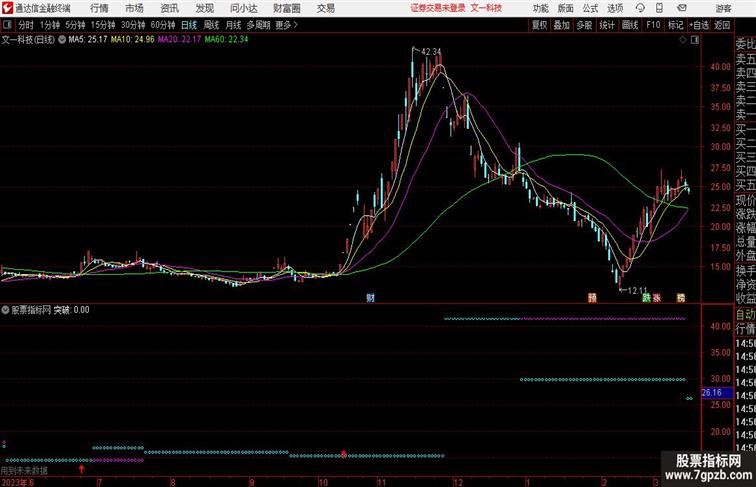Open the 行情 menu

coord(99,8)
